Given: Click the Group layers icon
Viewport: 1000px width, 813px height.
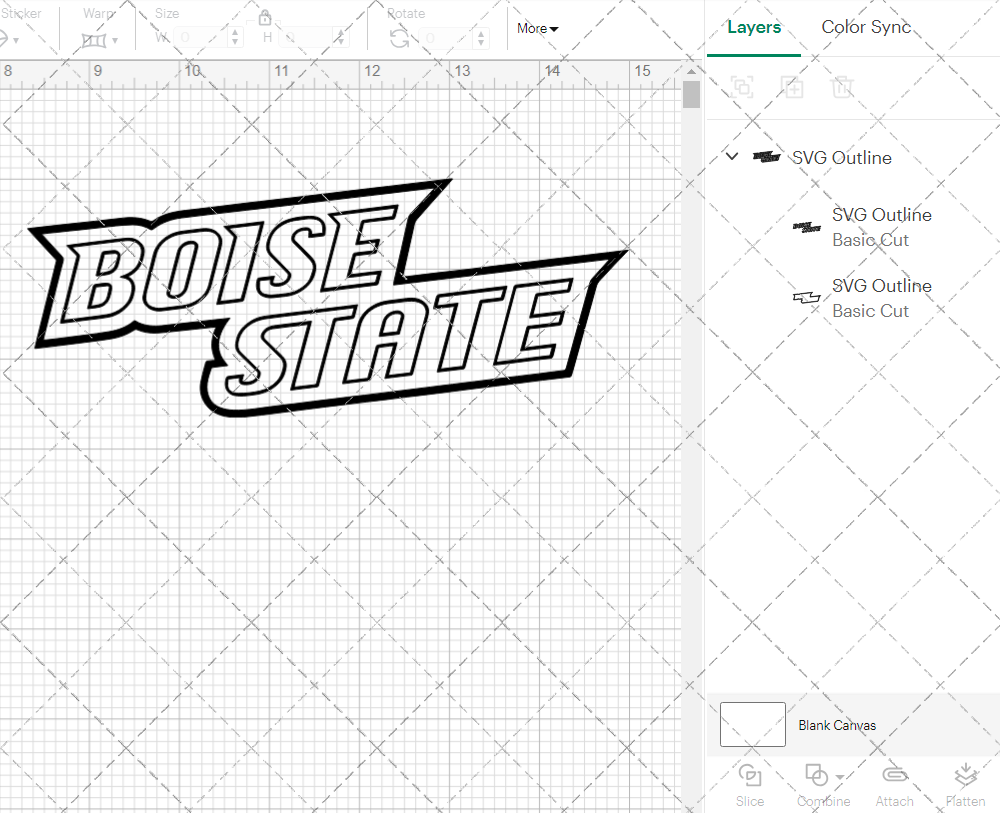Looking at the screenshot, I should point(742,88).
